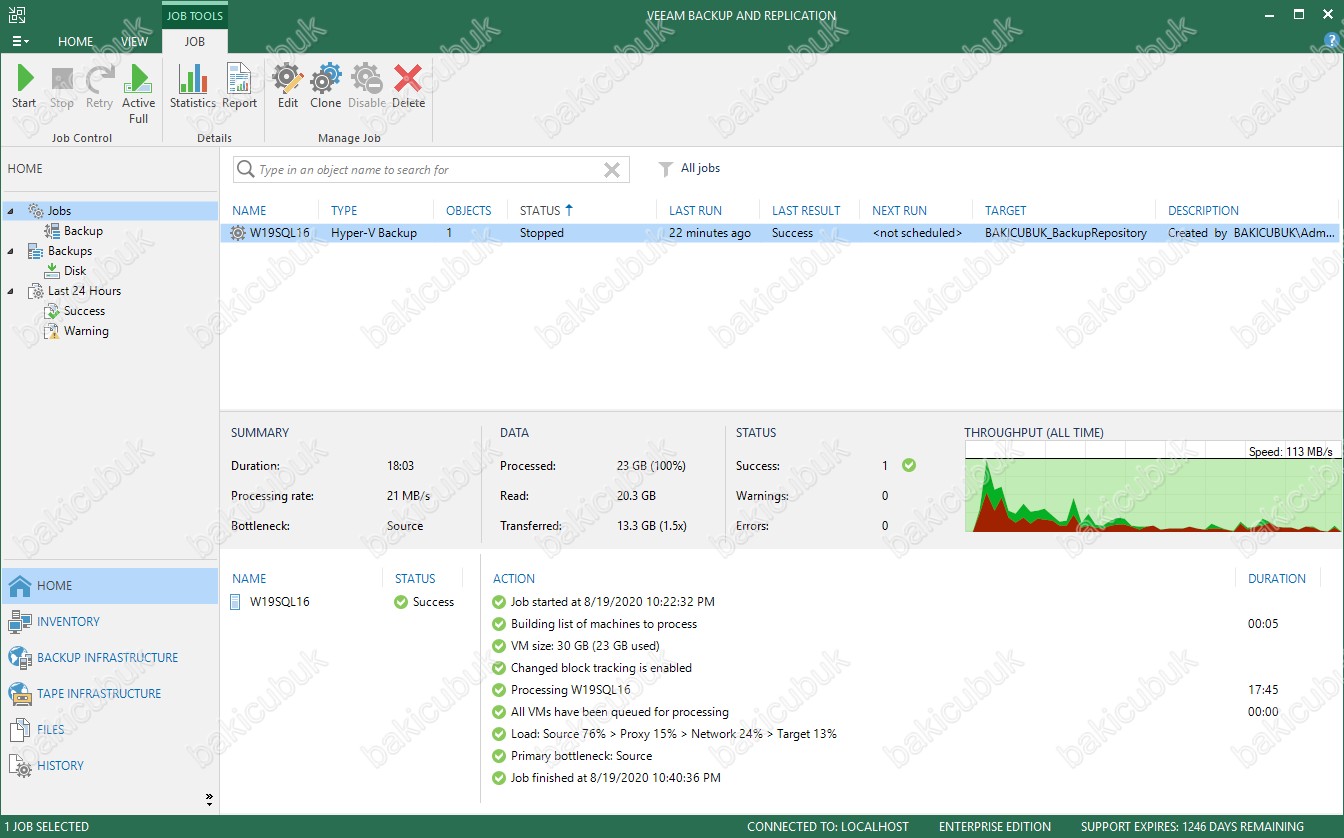
Task: Switch to the HOME ribbon tab
Action: tap(75, 42)
